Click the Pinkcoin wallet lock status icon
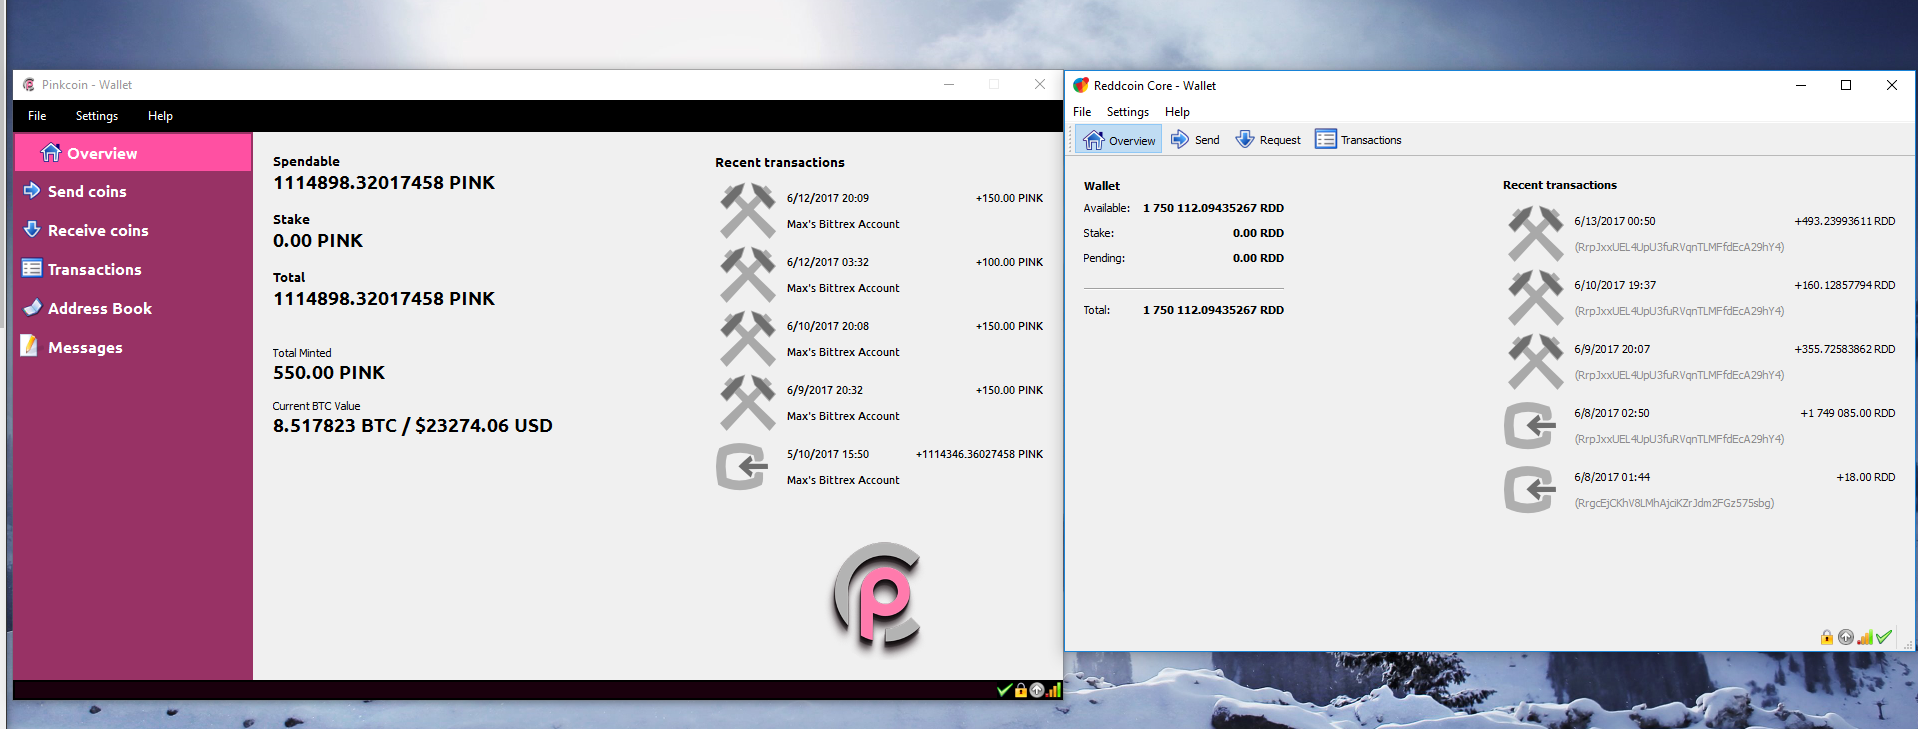This screenshot has width=1918, height=729. (x=1021, y=690)
